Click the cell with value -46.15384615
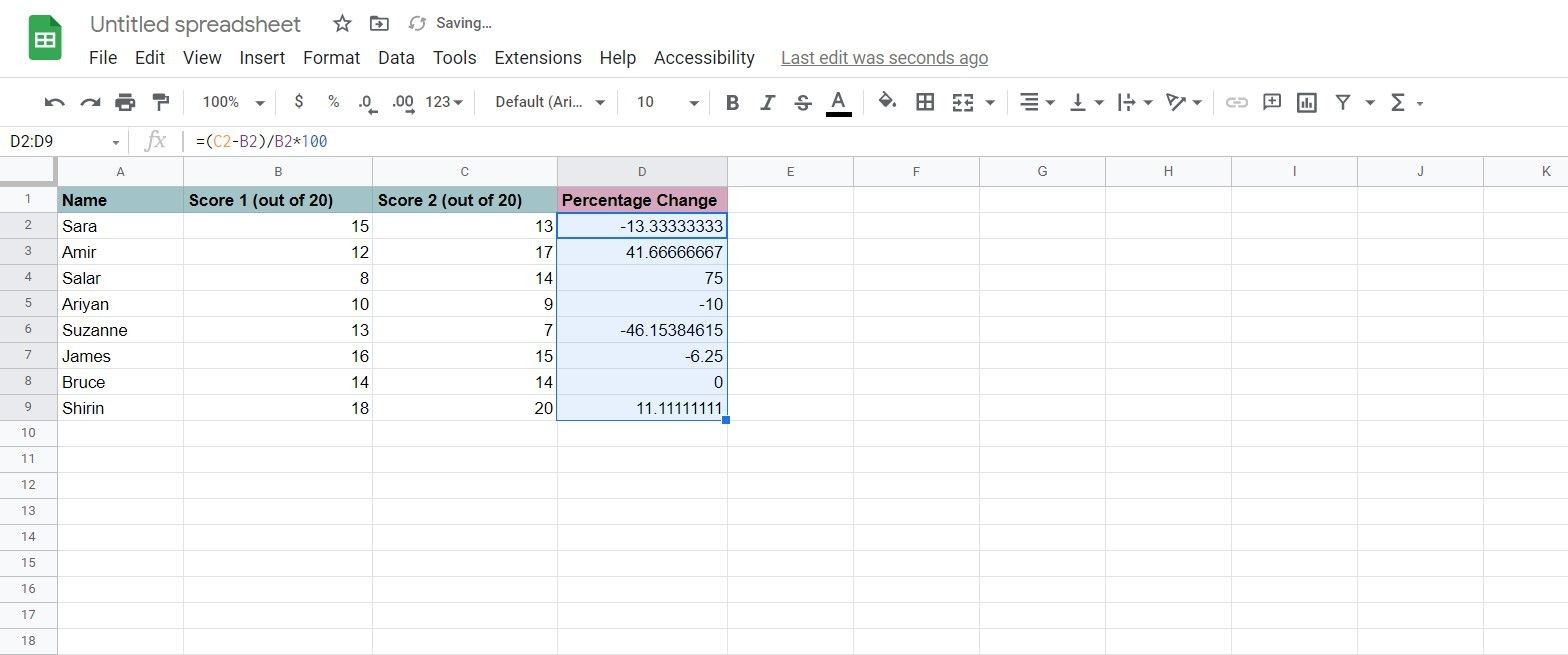Screen dimensions: 1568x655 (x=642, y=330)
